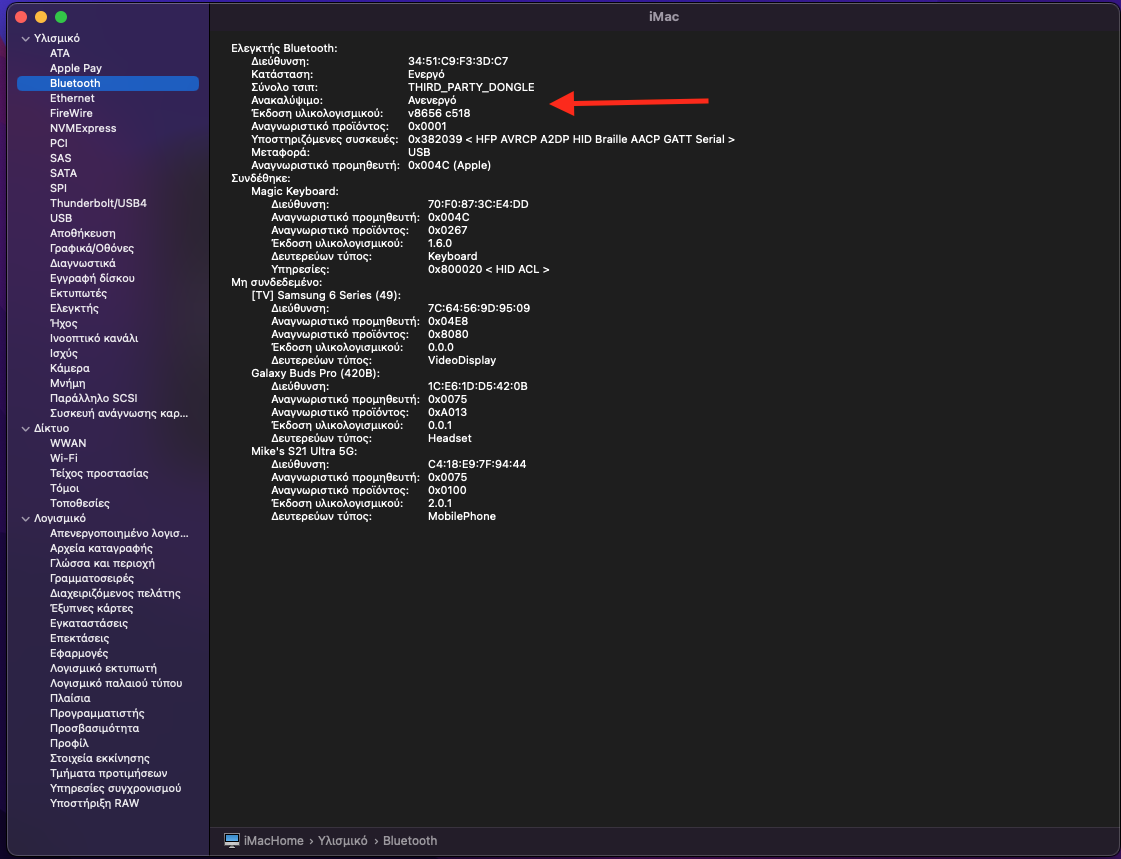The image size is (1121, 859).
Task: Select Τοποθεσίες in the sidebar
Action: coord(80,504)
